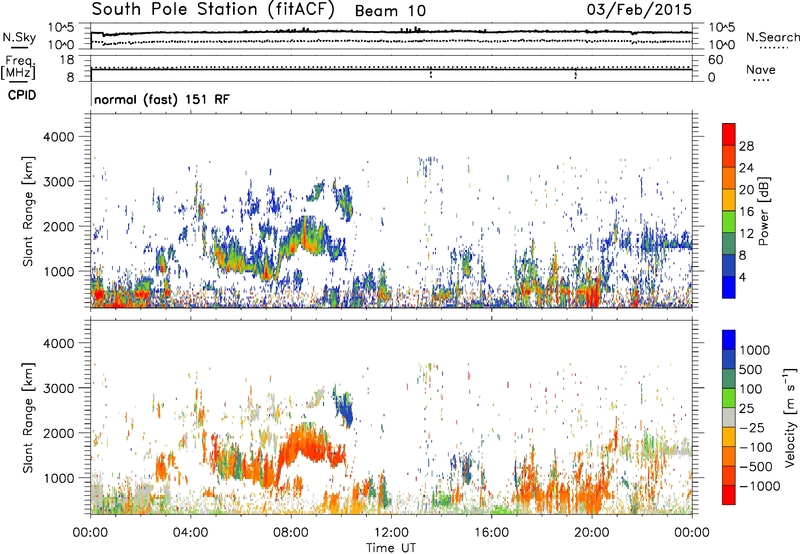This screenshot has width=800, height=554.
Task: Click the 'CPID' label
Action: [x=22, y=95]
